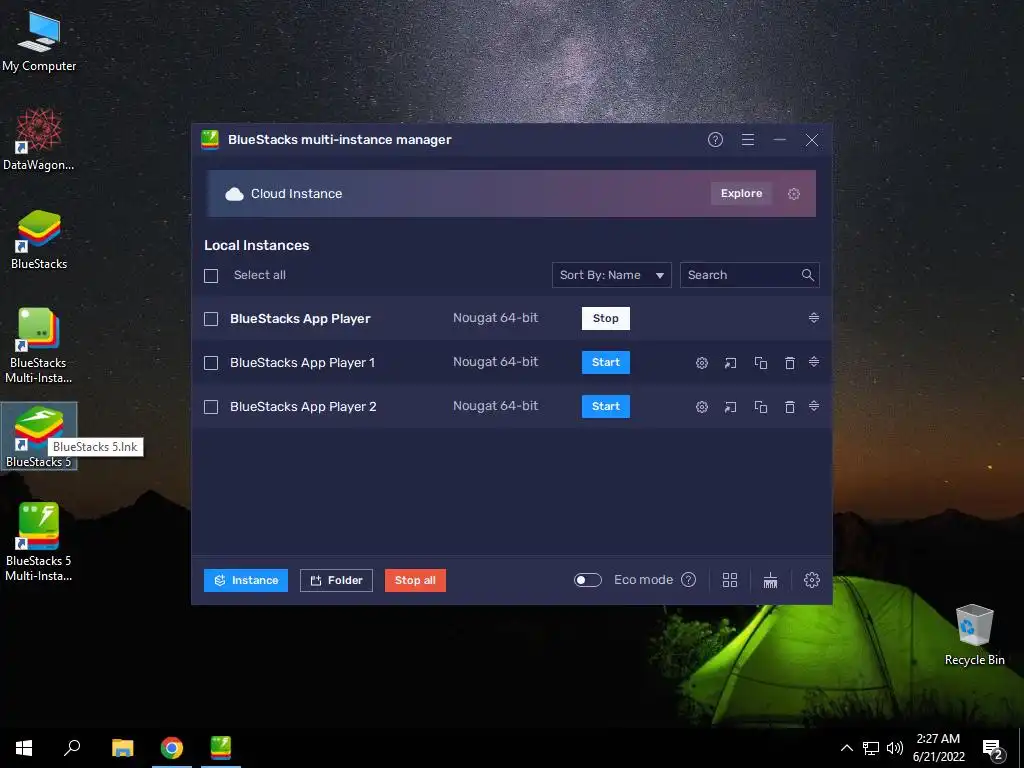The height and width of the screenshot is (768, 1024).
Task: Stop the BlueStacks App Player instance
Action: click(x=605, y=318)
